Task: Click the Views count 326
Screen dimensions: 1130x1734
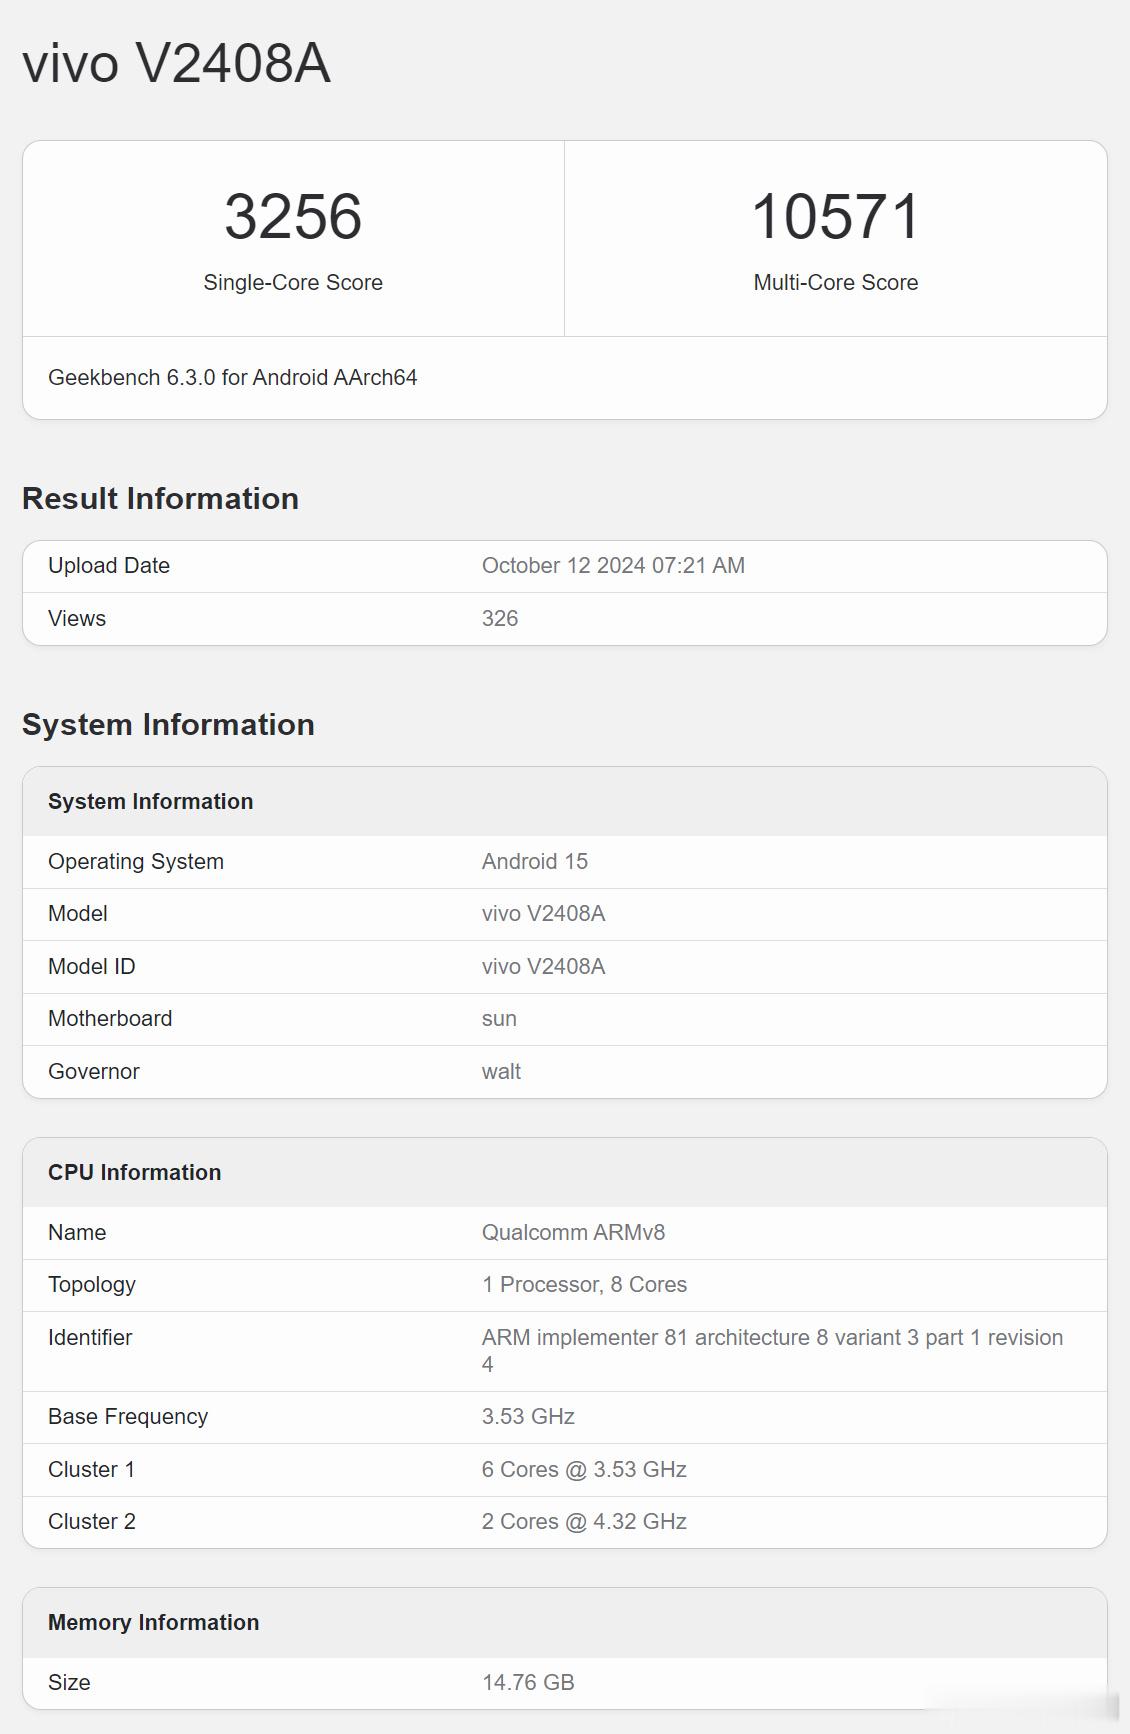Action: pyautogui.click(x=500, y=619)
